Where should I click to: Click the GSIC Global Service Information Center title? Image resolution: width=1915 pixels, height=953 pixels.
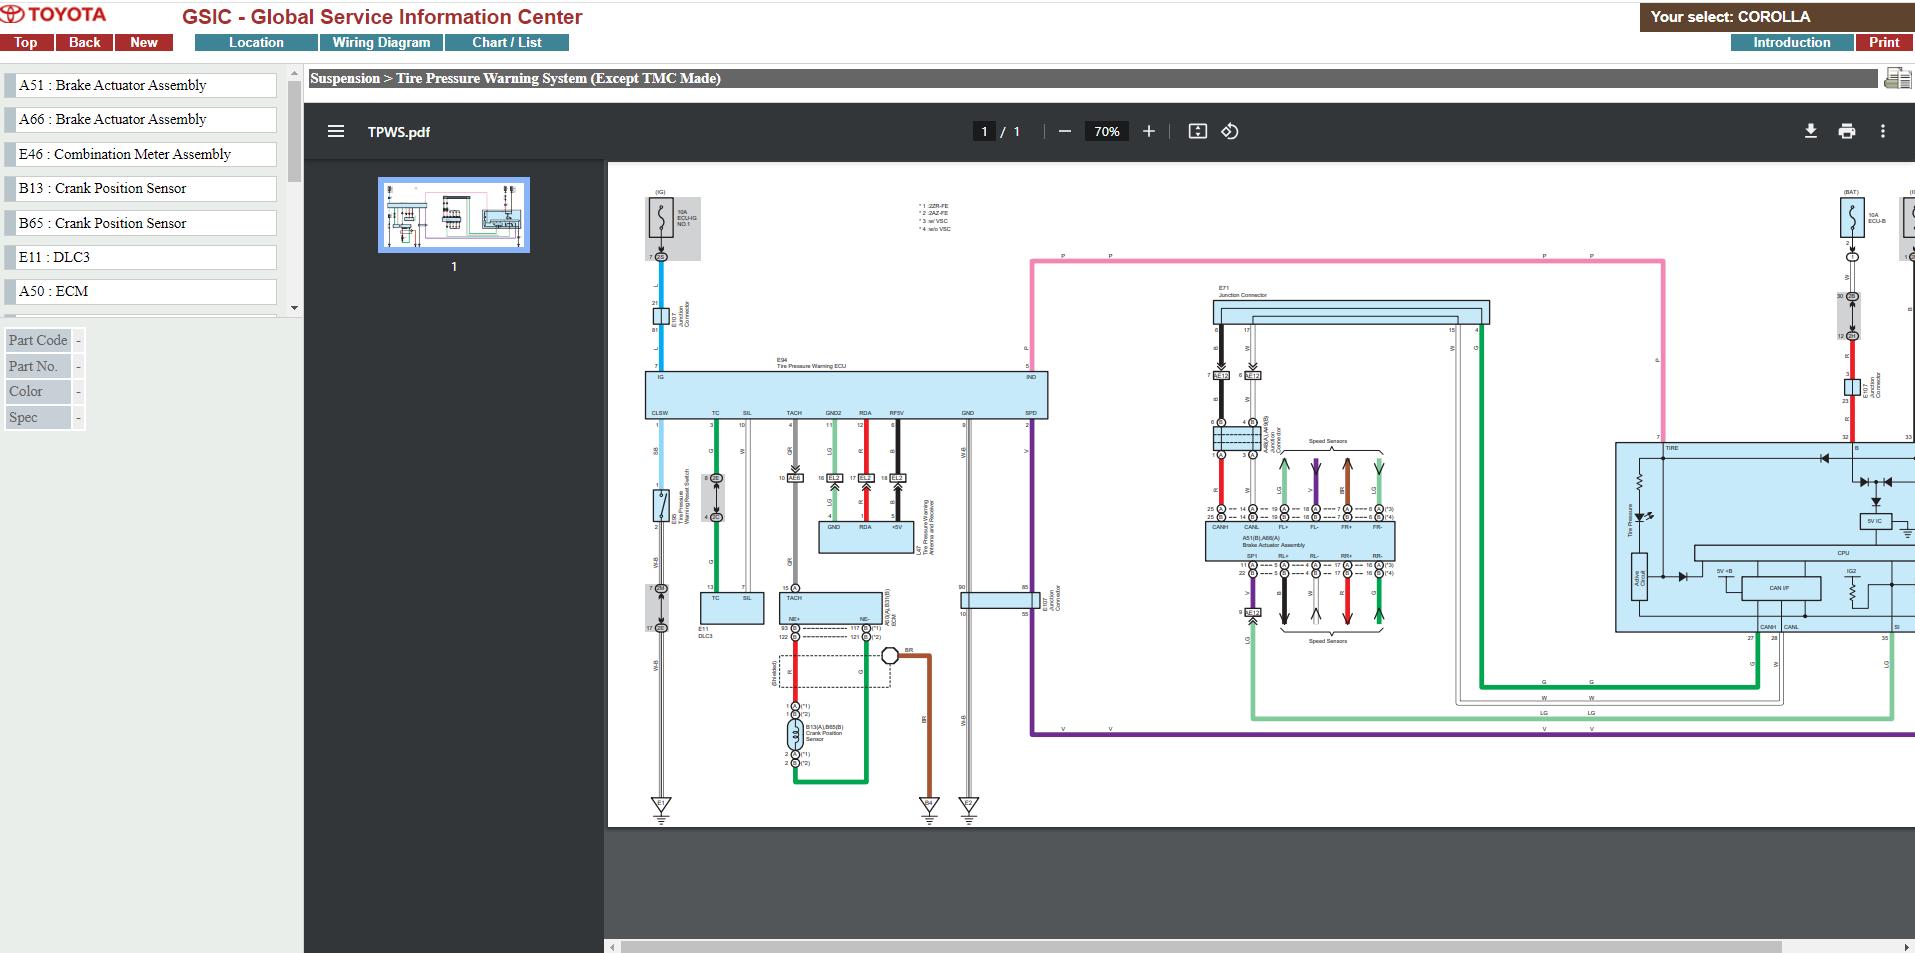tap(382, 17)
